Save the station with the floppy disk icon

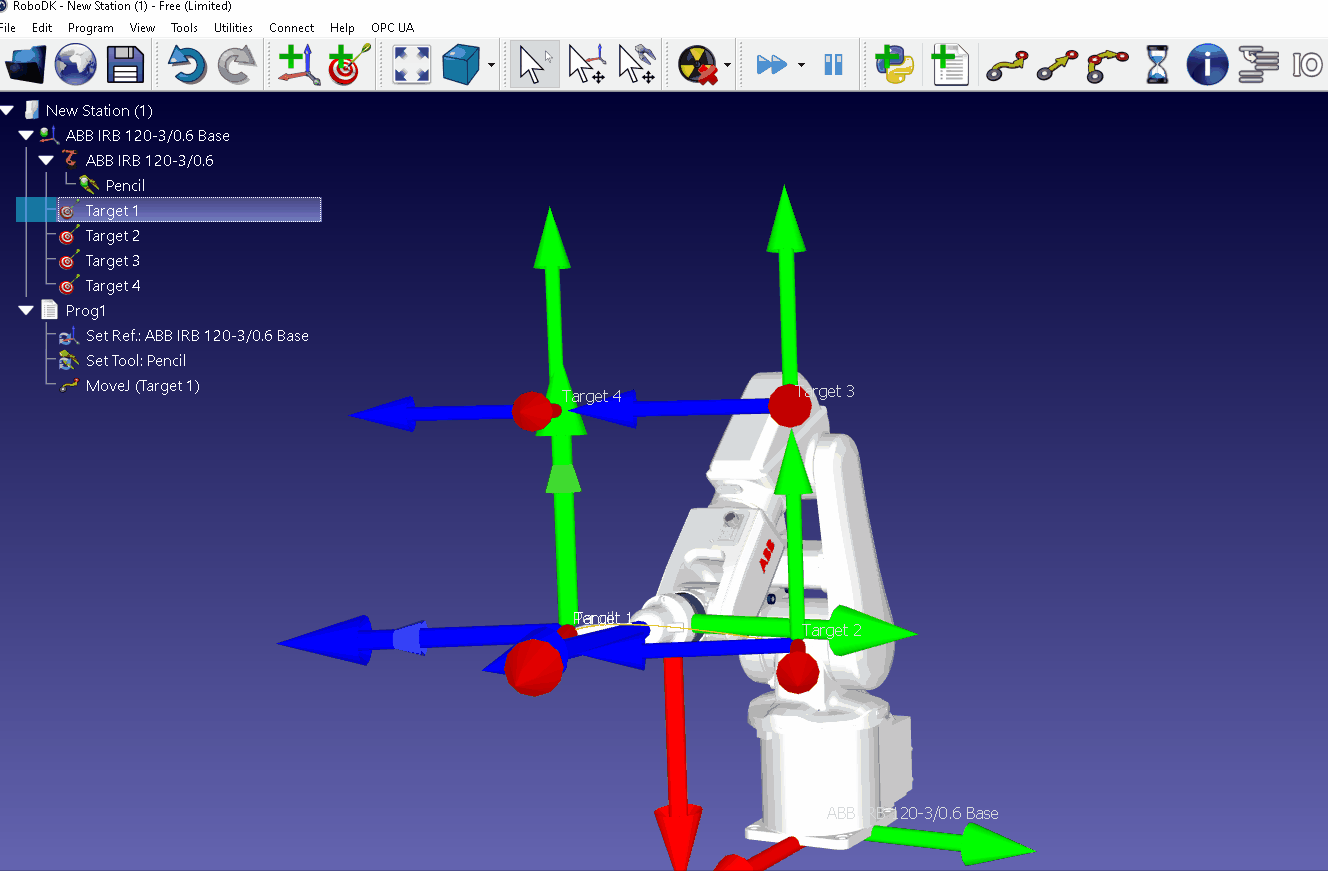(126, 65)
